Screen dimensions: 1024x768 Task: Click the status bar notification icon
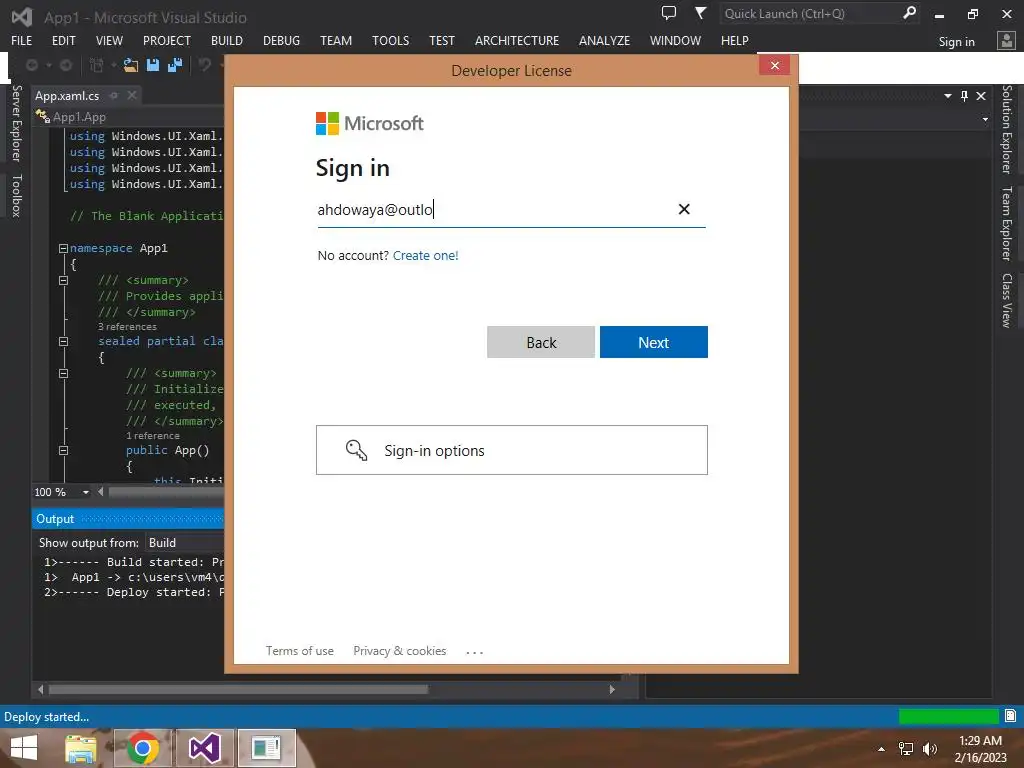(1010, 716)
